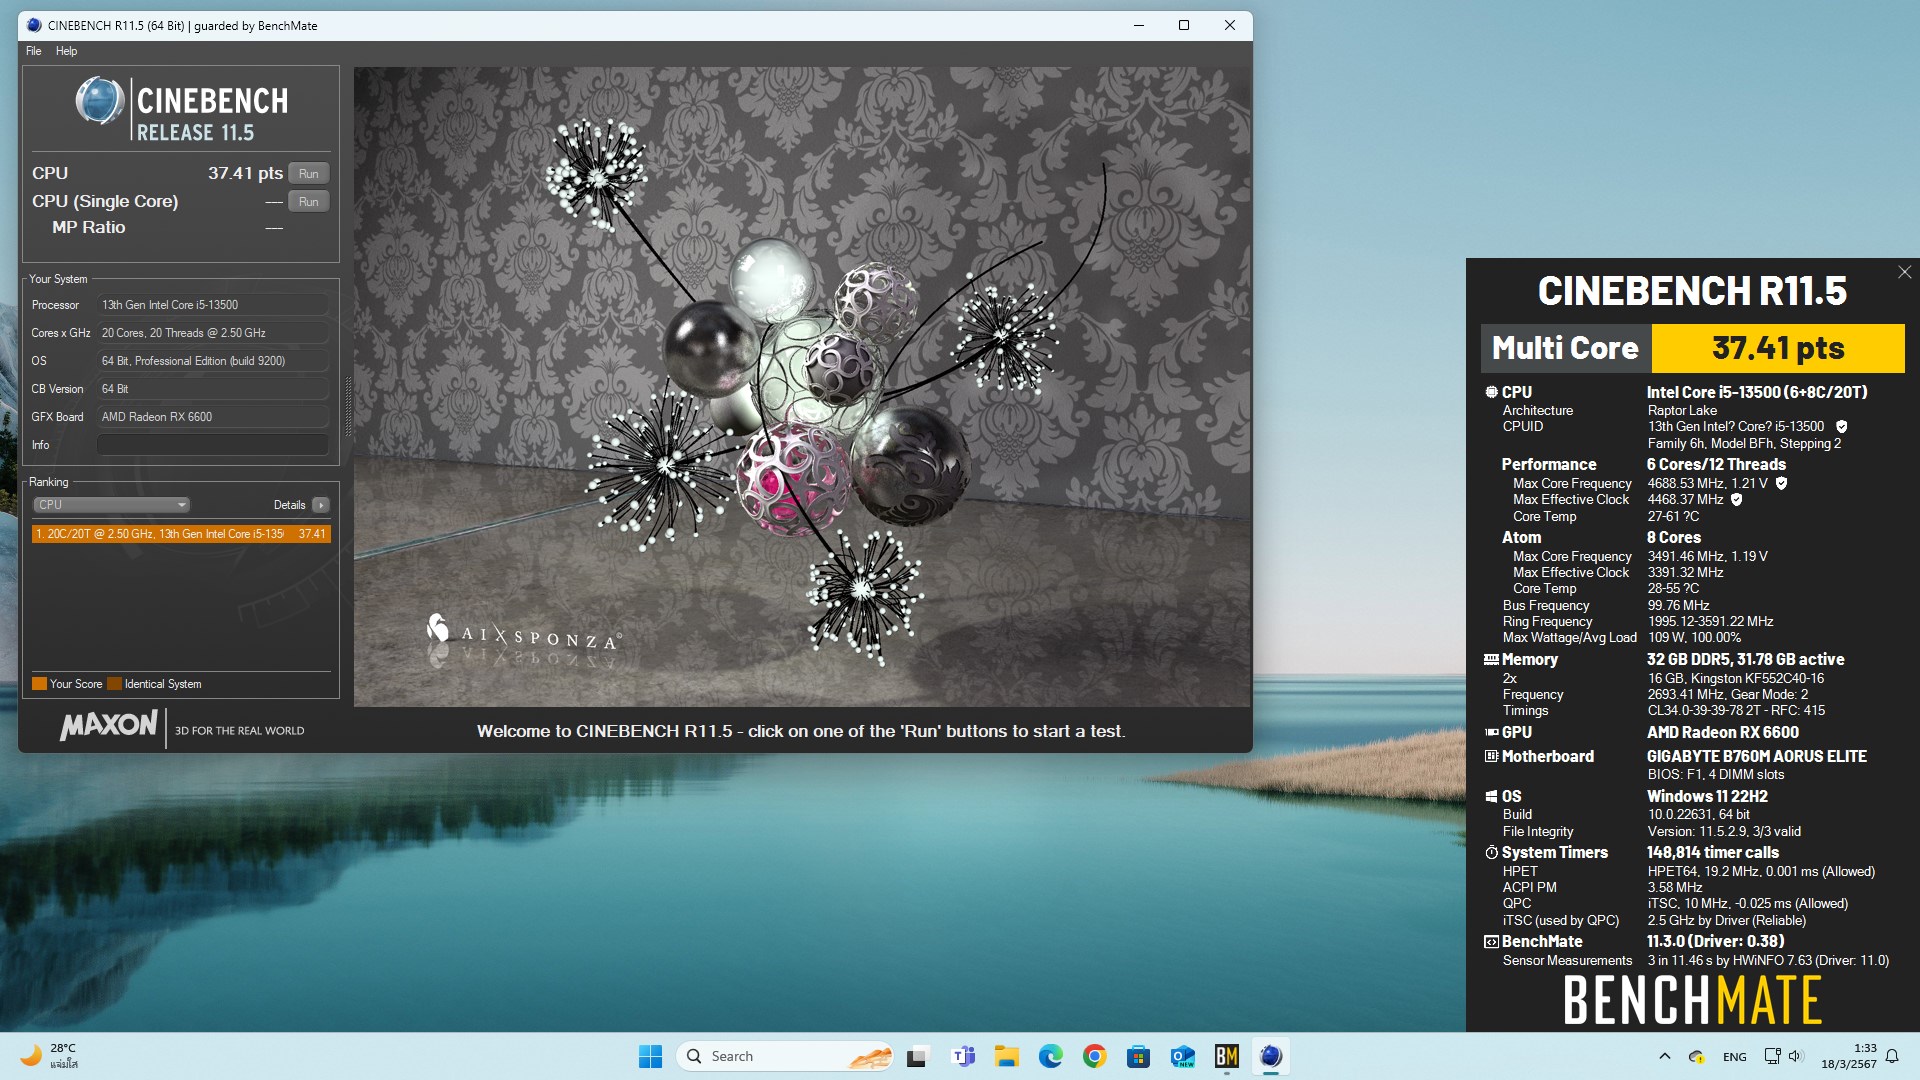This screenshot has height=1080, width=1920.
Task: Click the rendered scene image
Action: 802,387
